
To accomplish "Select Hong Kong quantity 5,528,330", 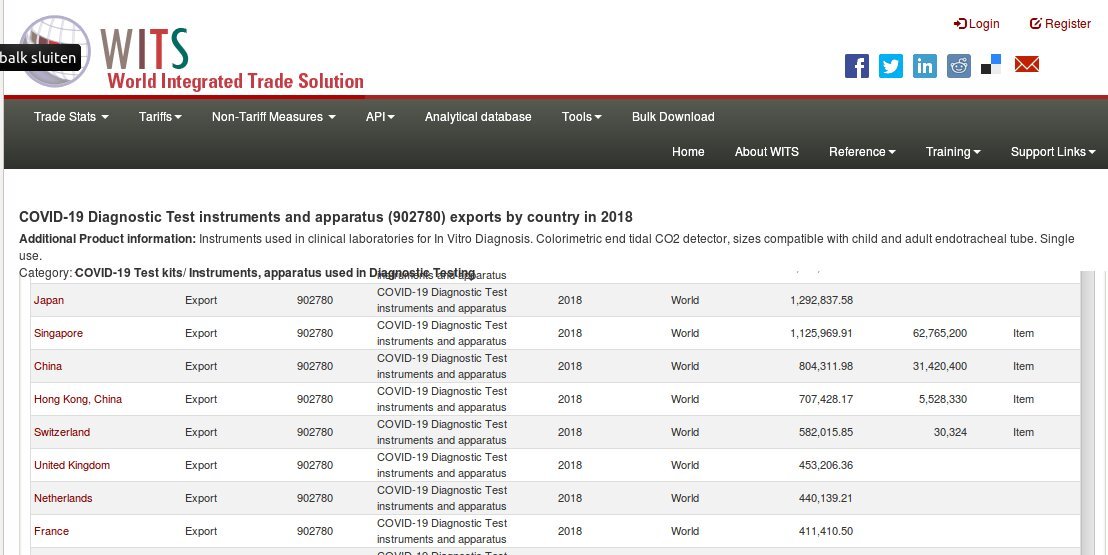I will pos(943,399).
